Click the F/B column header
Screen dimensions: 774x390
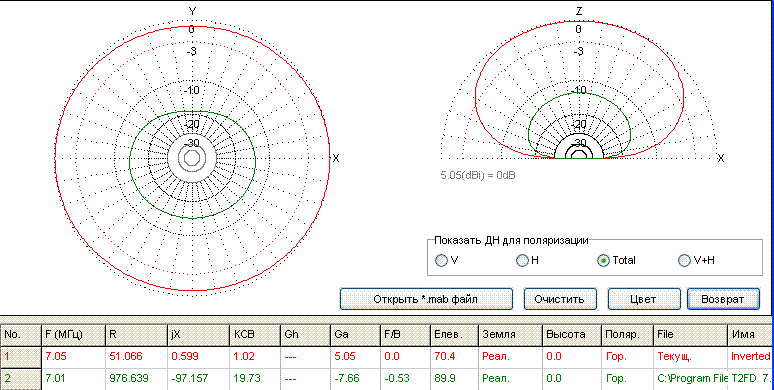point(405,335)
